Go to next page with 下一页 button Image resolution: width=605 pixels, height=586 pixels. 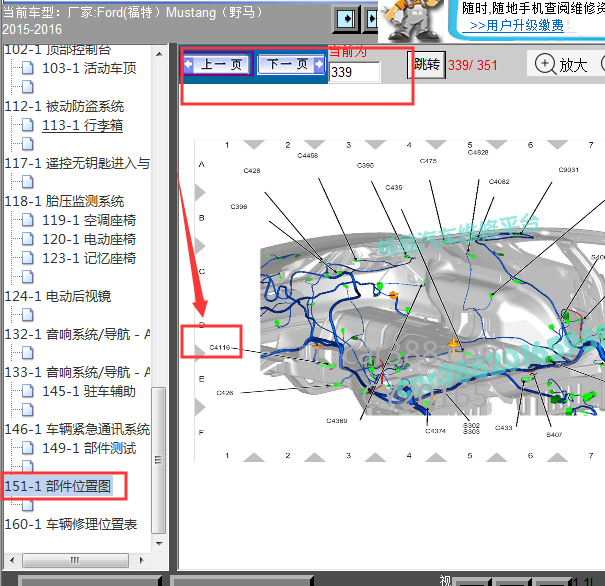(x=291, y=64)
